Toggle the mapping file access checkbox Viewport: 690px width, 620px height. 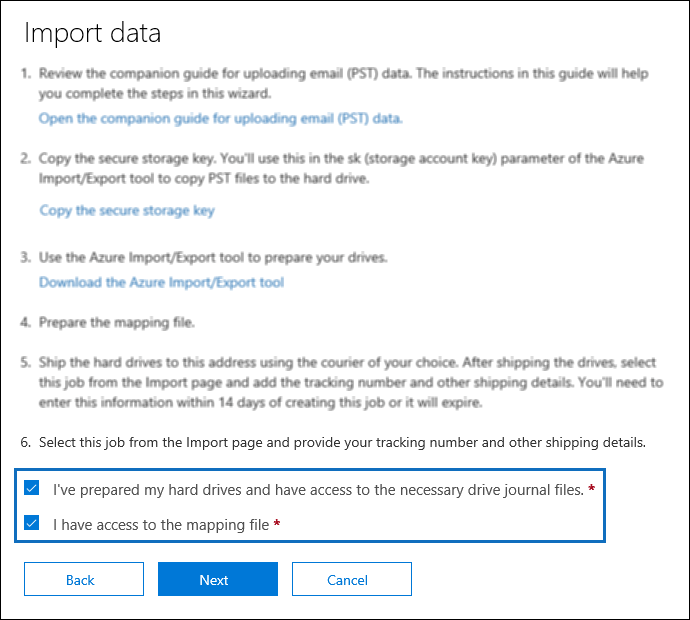coord(32,523)
